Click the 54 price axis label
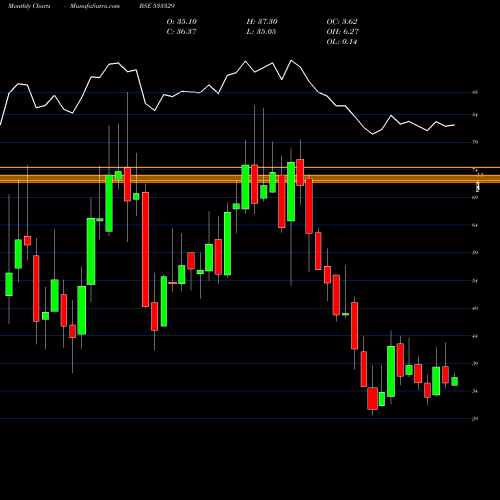Image resolution: width=500 pixels, height=500 pixels. click(475, 281)
